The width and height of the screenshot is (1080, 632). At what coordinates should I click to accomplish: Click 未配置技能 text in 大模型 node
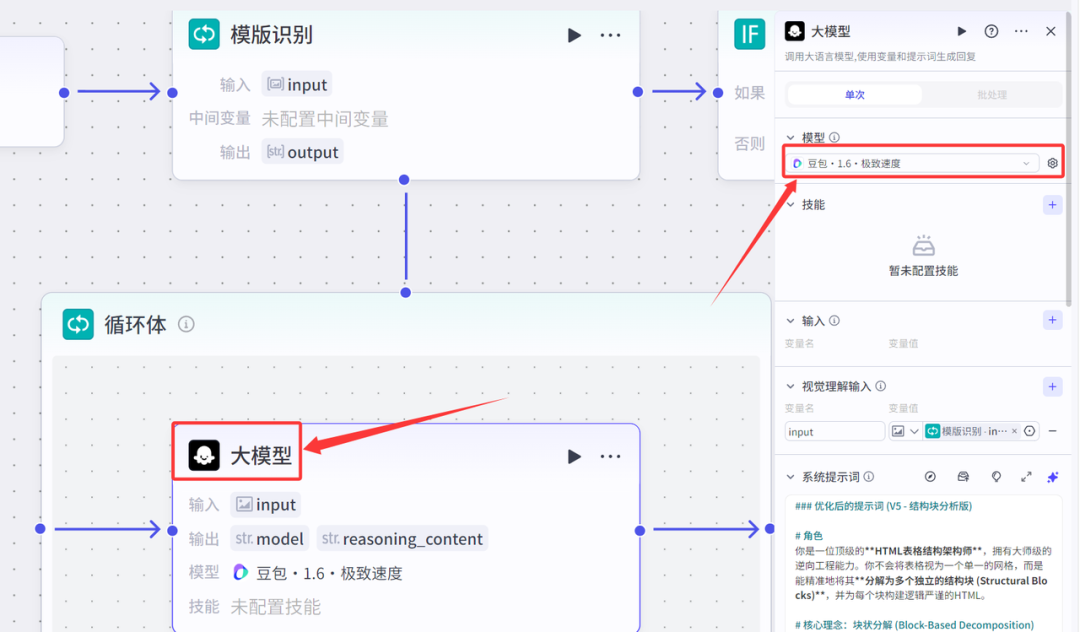click(276, 607)
